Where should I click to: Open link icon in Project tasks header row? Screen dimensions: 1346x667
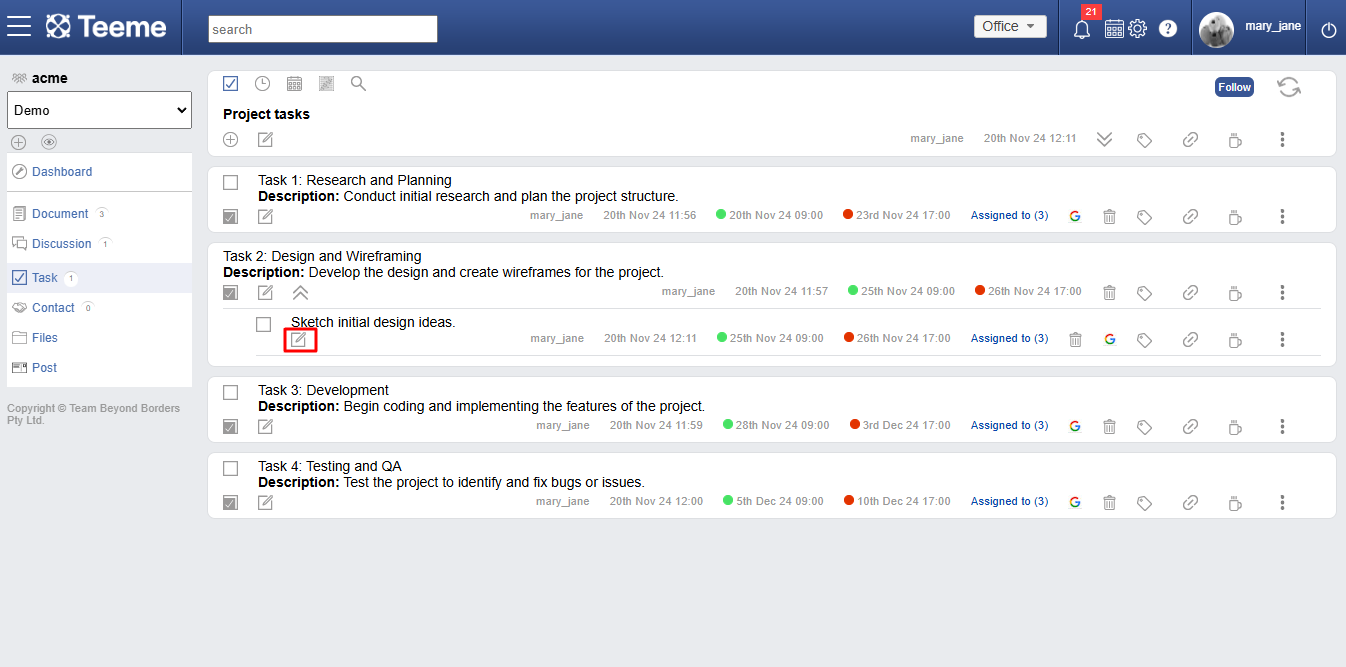[1190, 140]
